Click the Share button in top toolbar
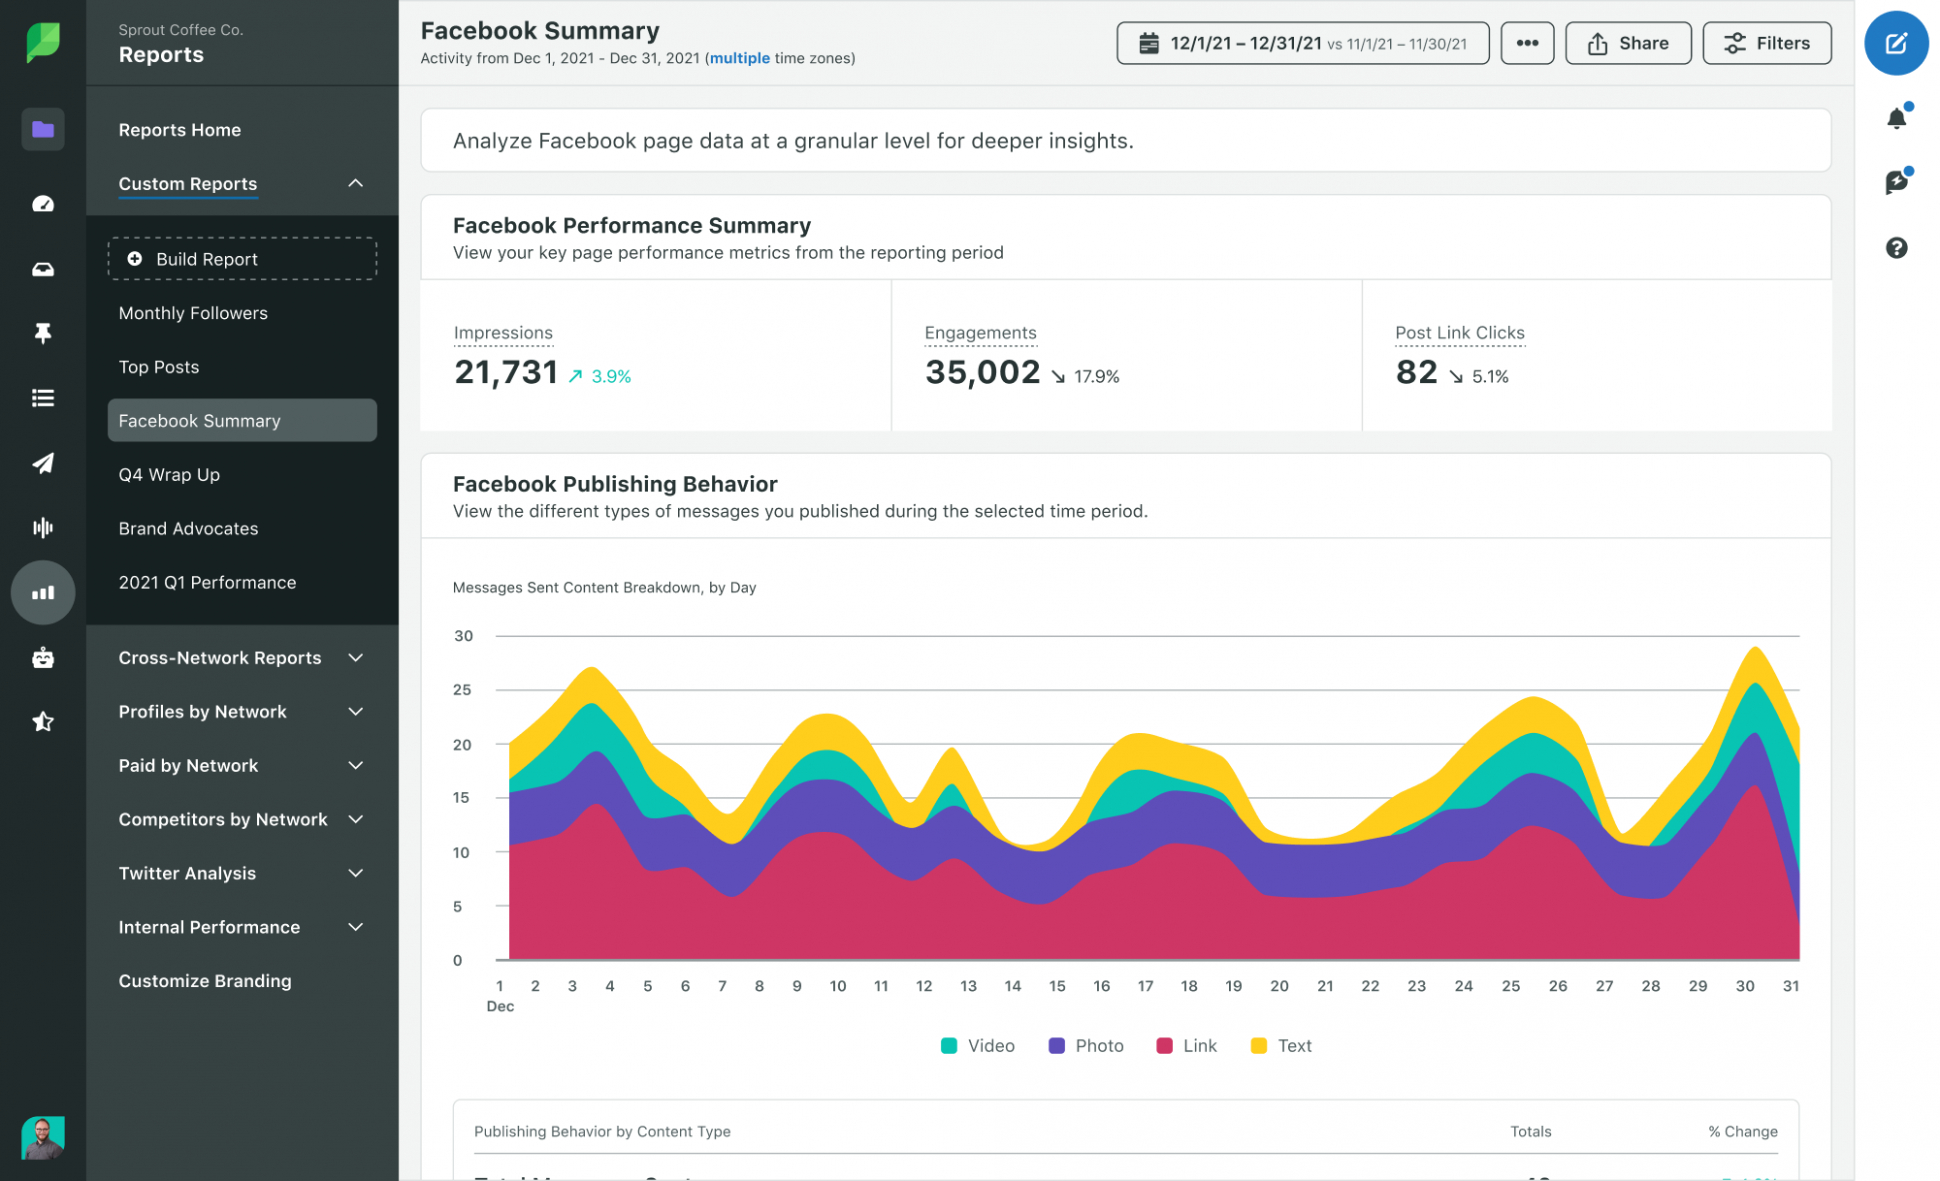 coord(1628,44)
